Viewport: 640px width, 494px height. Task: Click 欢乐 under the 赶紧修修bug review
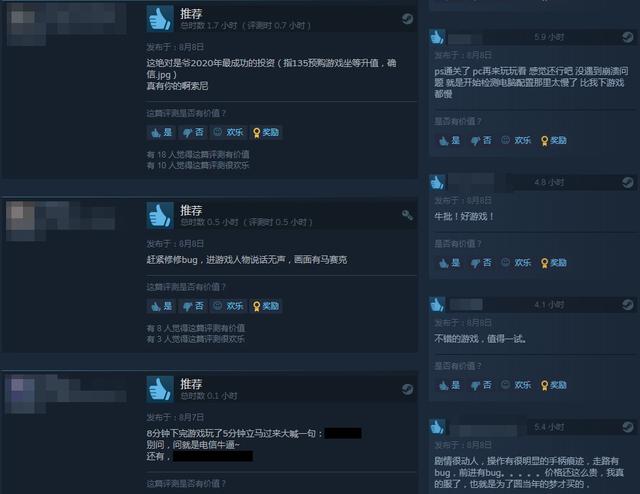point(229,306)
